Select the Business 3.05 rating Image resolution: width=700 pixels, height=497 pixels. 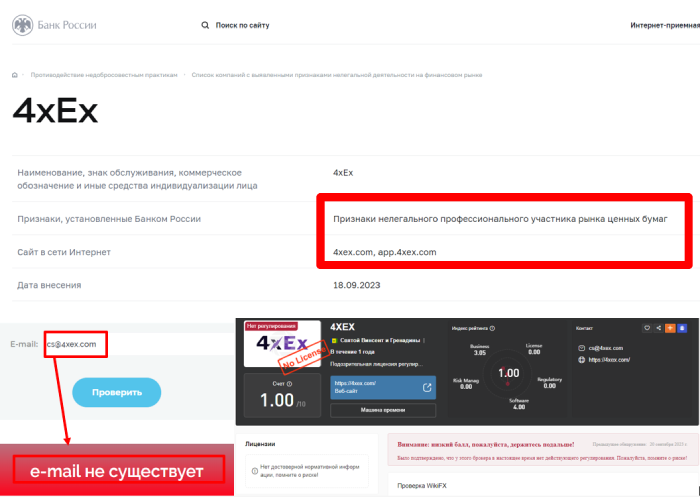click(x=479, y=350)
